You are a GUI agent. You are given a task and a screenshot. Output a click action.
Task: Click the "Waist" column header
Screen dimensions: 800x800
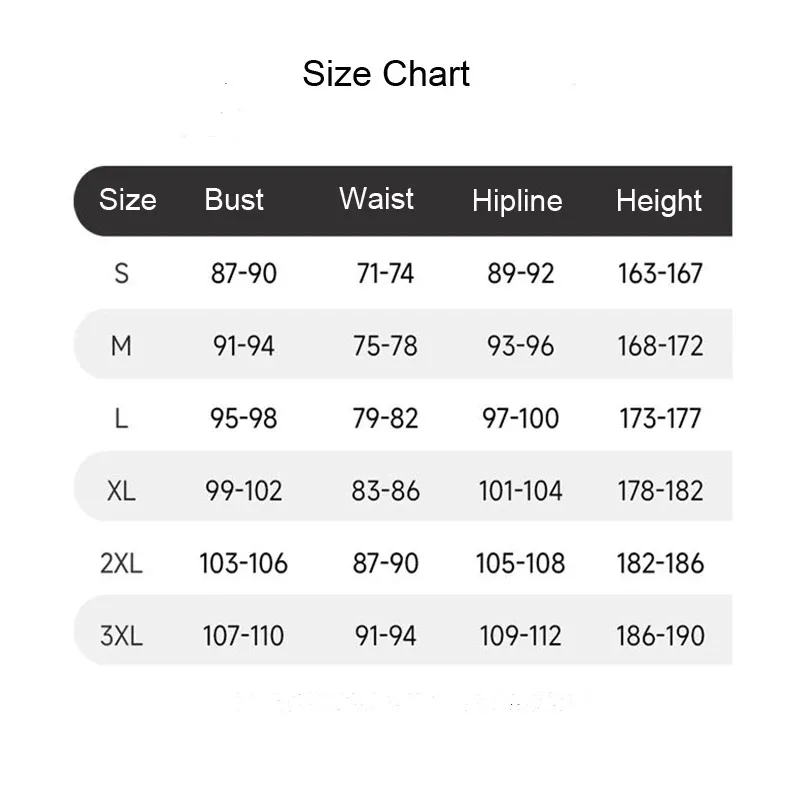pos(376,199)
